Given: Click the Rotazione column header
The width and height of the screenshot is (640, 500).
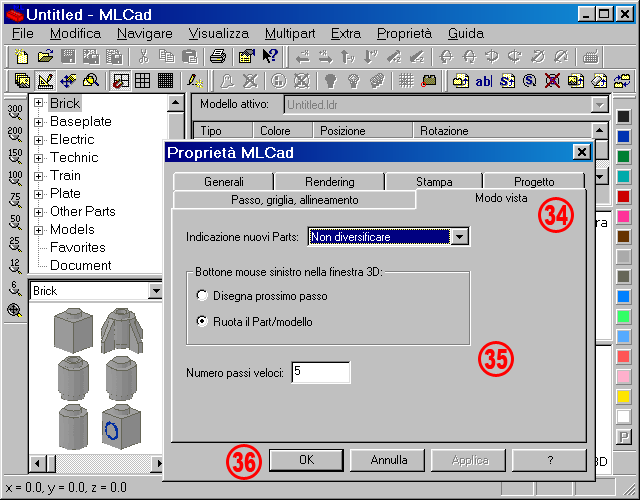Looking at the screenshot, I should [x=502, y=131].
